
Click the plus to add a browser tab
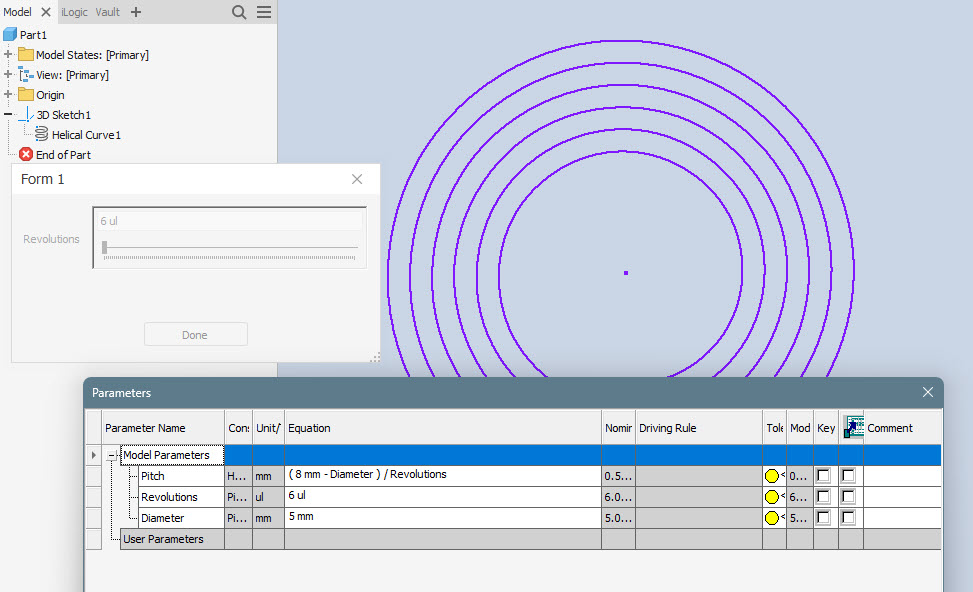(x=135, y=13)
